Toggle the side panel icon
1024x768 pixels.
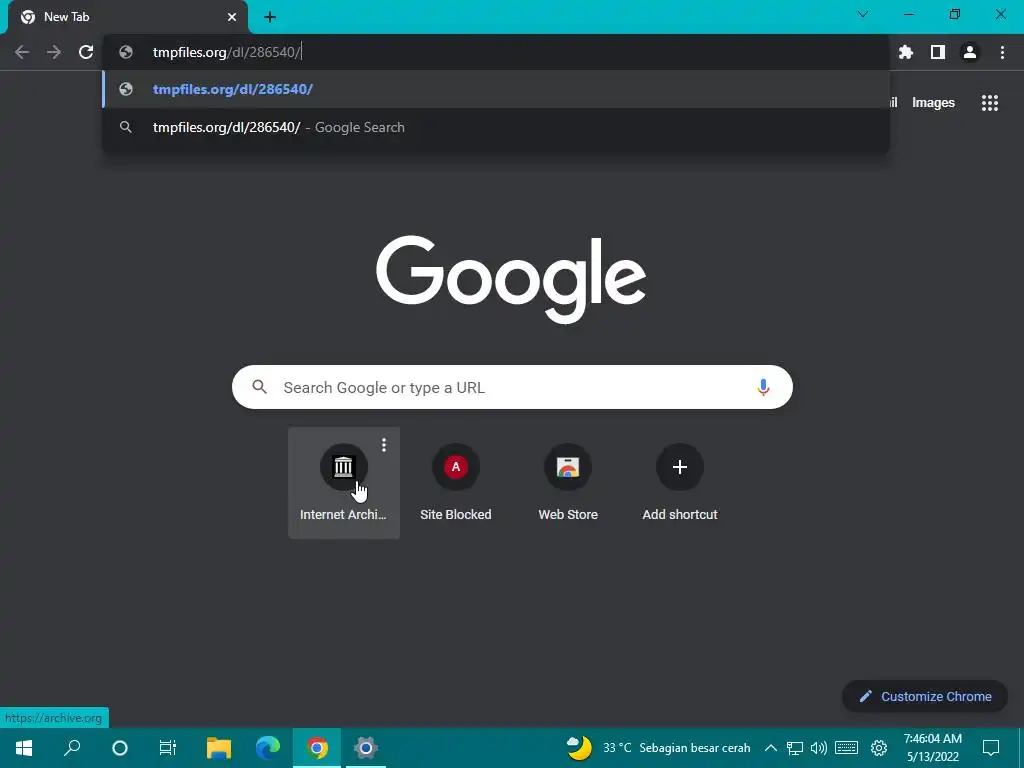[x=938, y=52]
